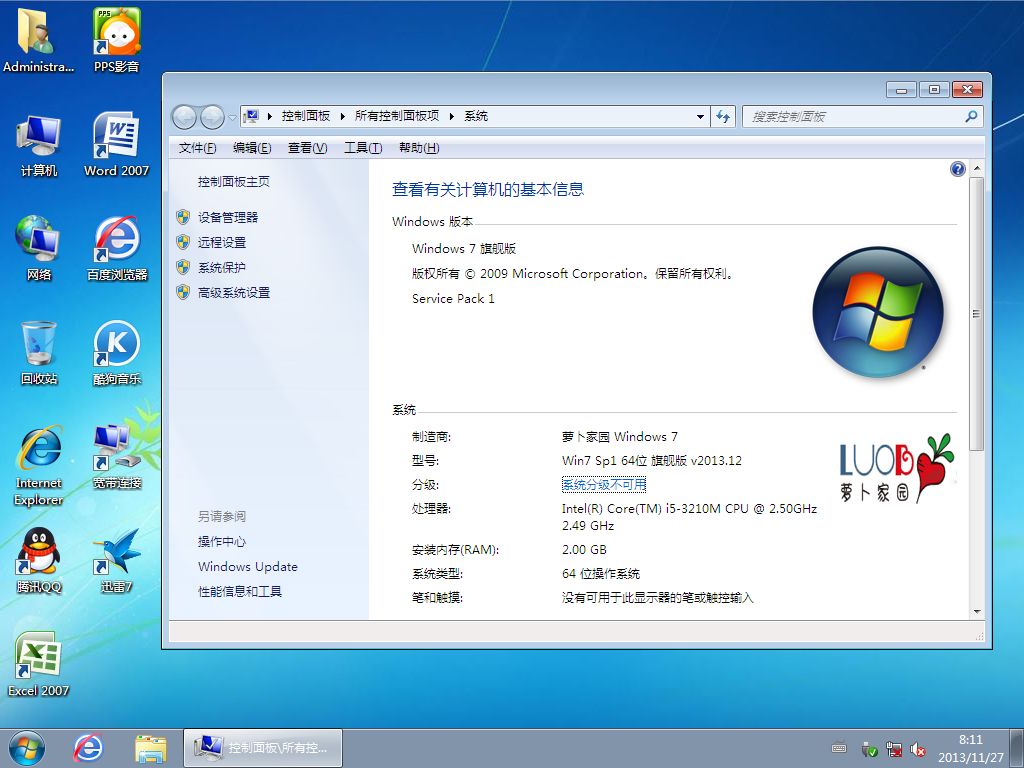Open Internet Explorer from the taskbar
The image size is (1024, 768).
pos(88,748)
